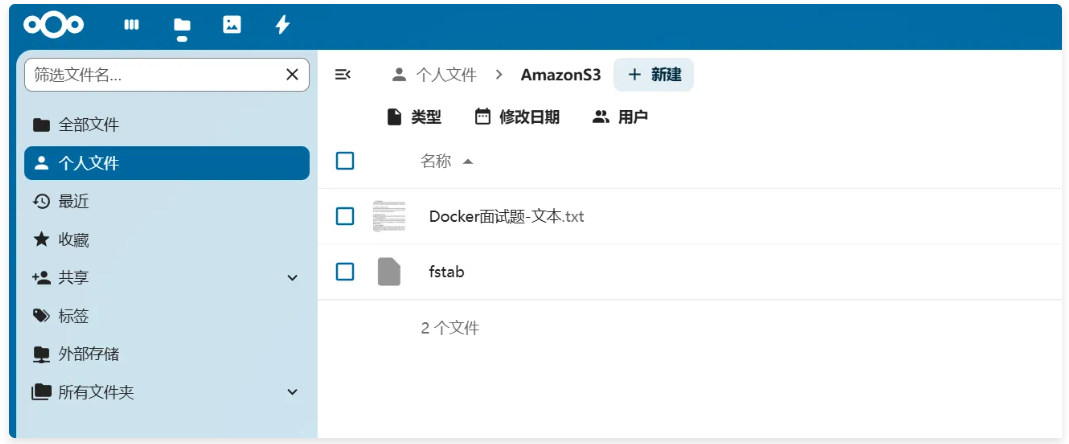
Task: Open the Dashboard app icon
Action: coord(131,25)
